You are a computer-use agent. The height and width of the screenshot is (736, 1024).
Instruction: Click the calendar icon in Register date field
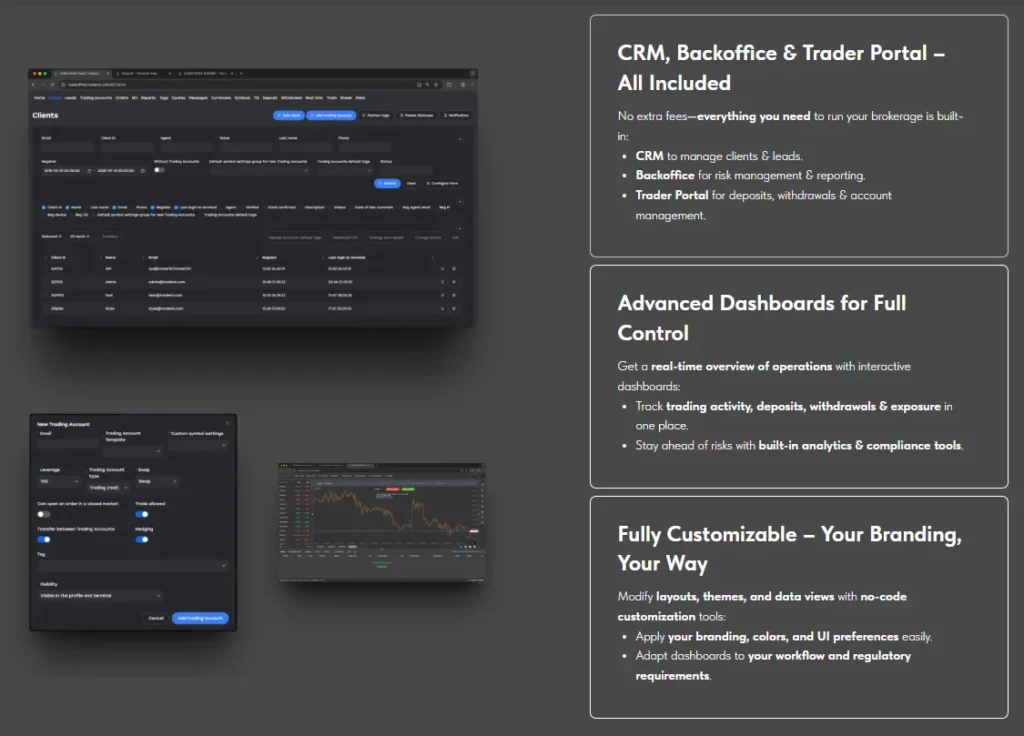tap(90, 171)
